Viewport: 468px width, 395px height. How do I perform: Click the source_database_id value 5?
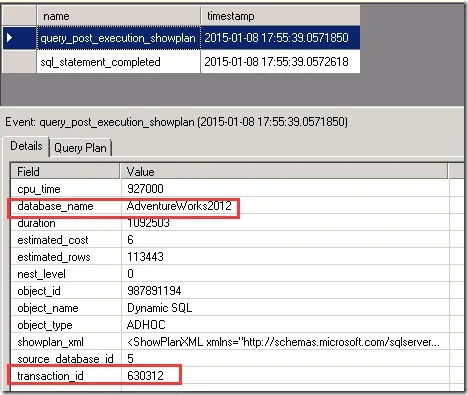pos(130,359)
